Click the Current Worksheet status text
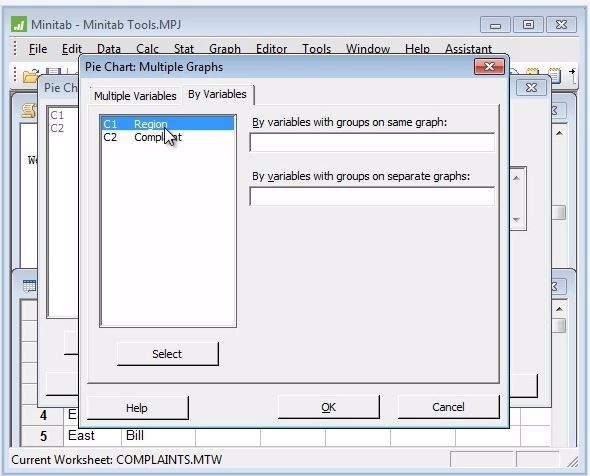590x476 pixels. tap(117, 459)
